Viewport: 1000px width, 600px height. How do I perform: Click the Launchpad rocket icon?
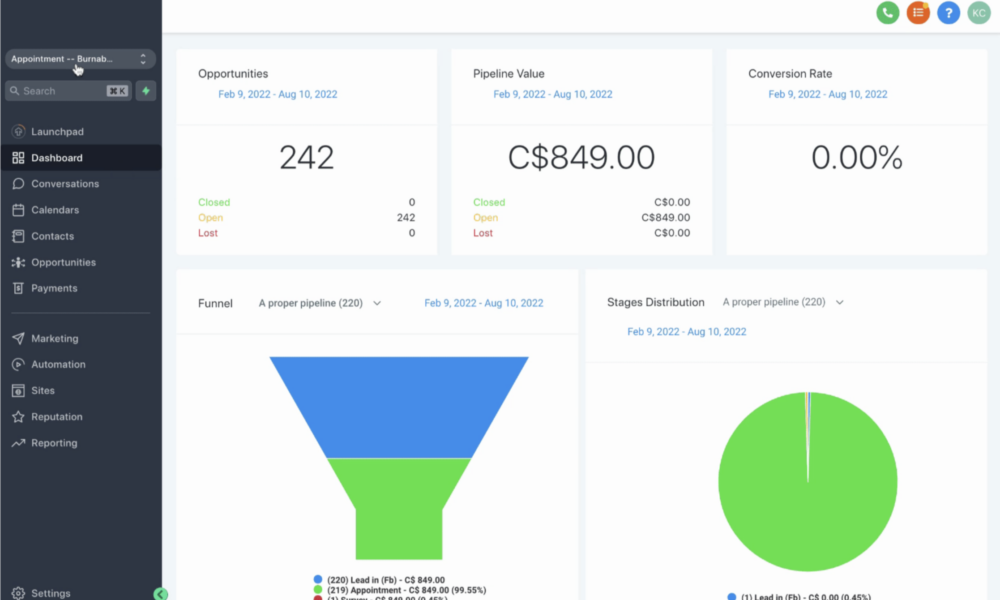coord(18,131)
